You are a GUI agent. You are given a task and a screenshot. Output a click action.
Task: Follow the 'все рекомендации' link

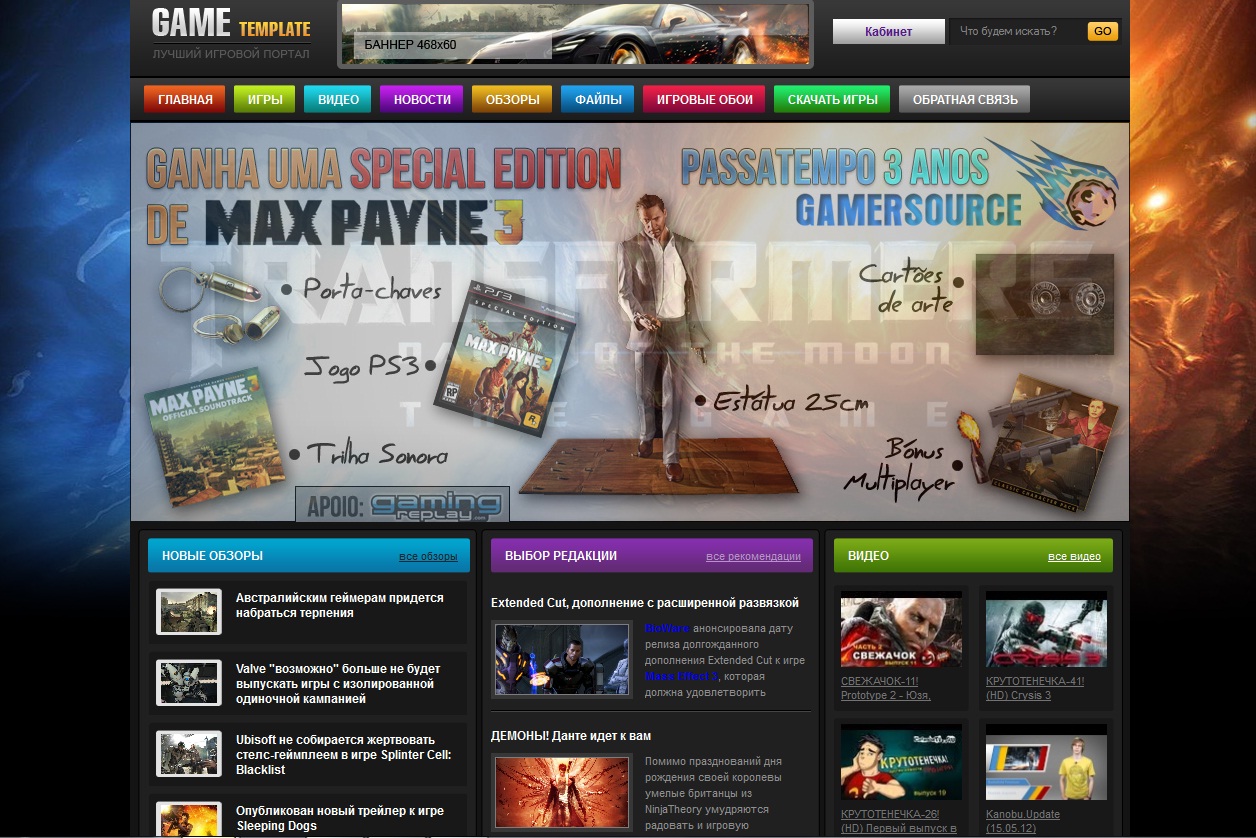(753, 556)
